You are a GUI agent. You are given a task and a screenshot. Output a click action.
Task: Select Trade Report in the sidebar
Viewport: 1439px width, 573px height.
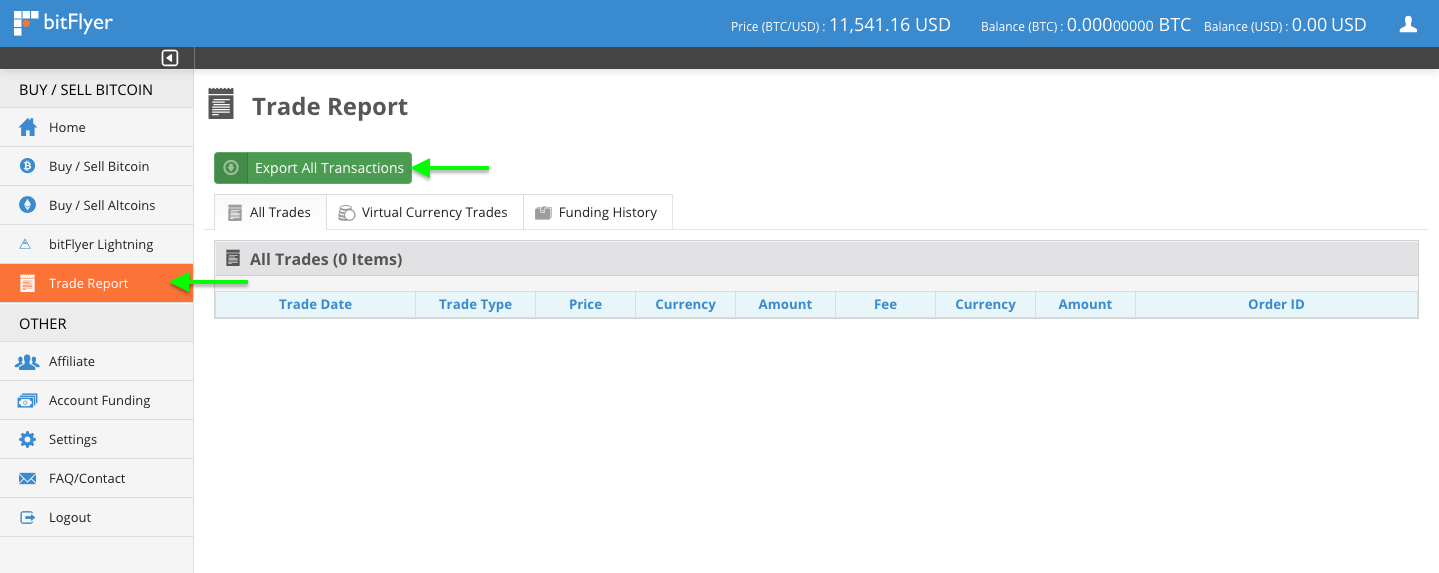(96, 283)
